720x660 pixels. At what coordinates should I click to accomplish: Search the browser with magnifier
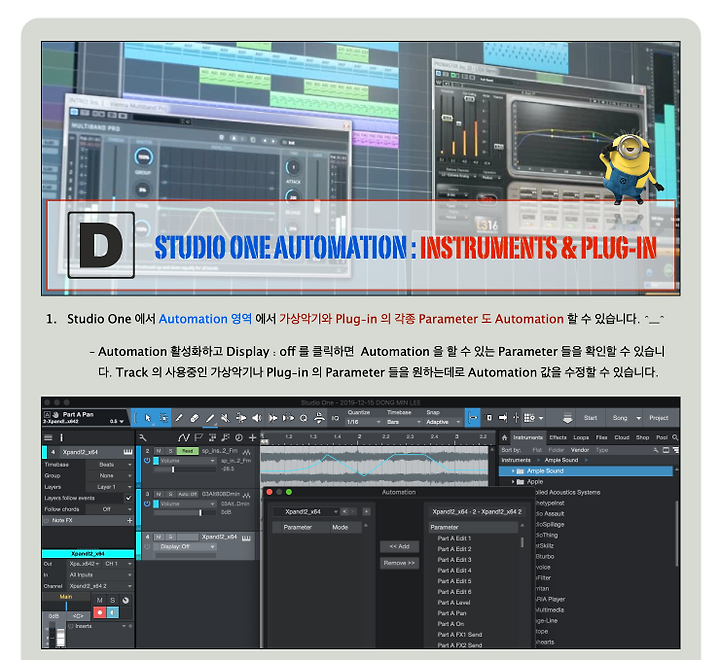coord(675,438)
